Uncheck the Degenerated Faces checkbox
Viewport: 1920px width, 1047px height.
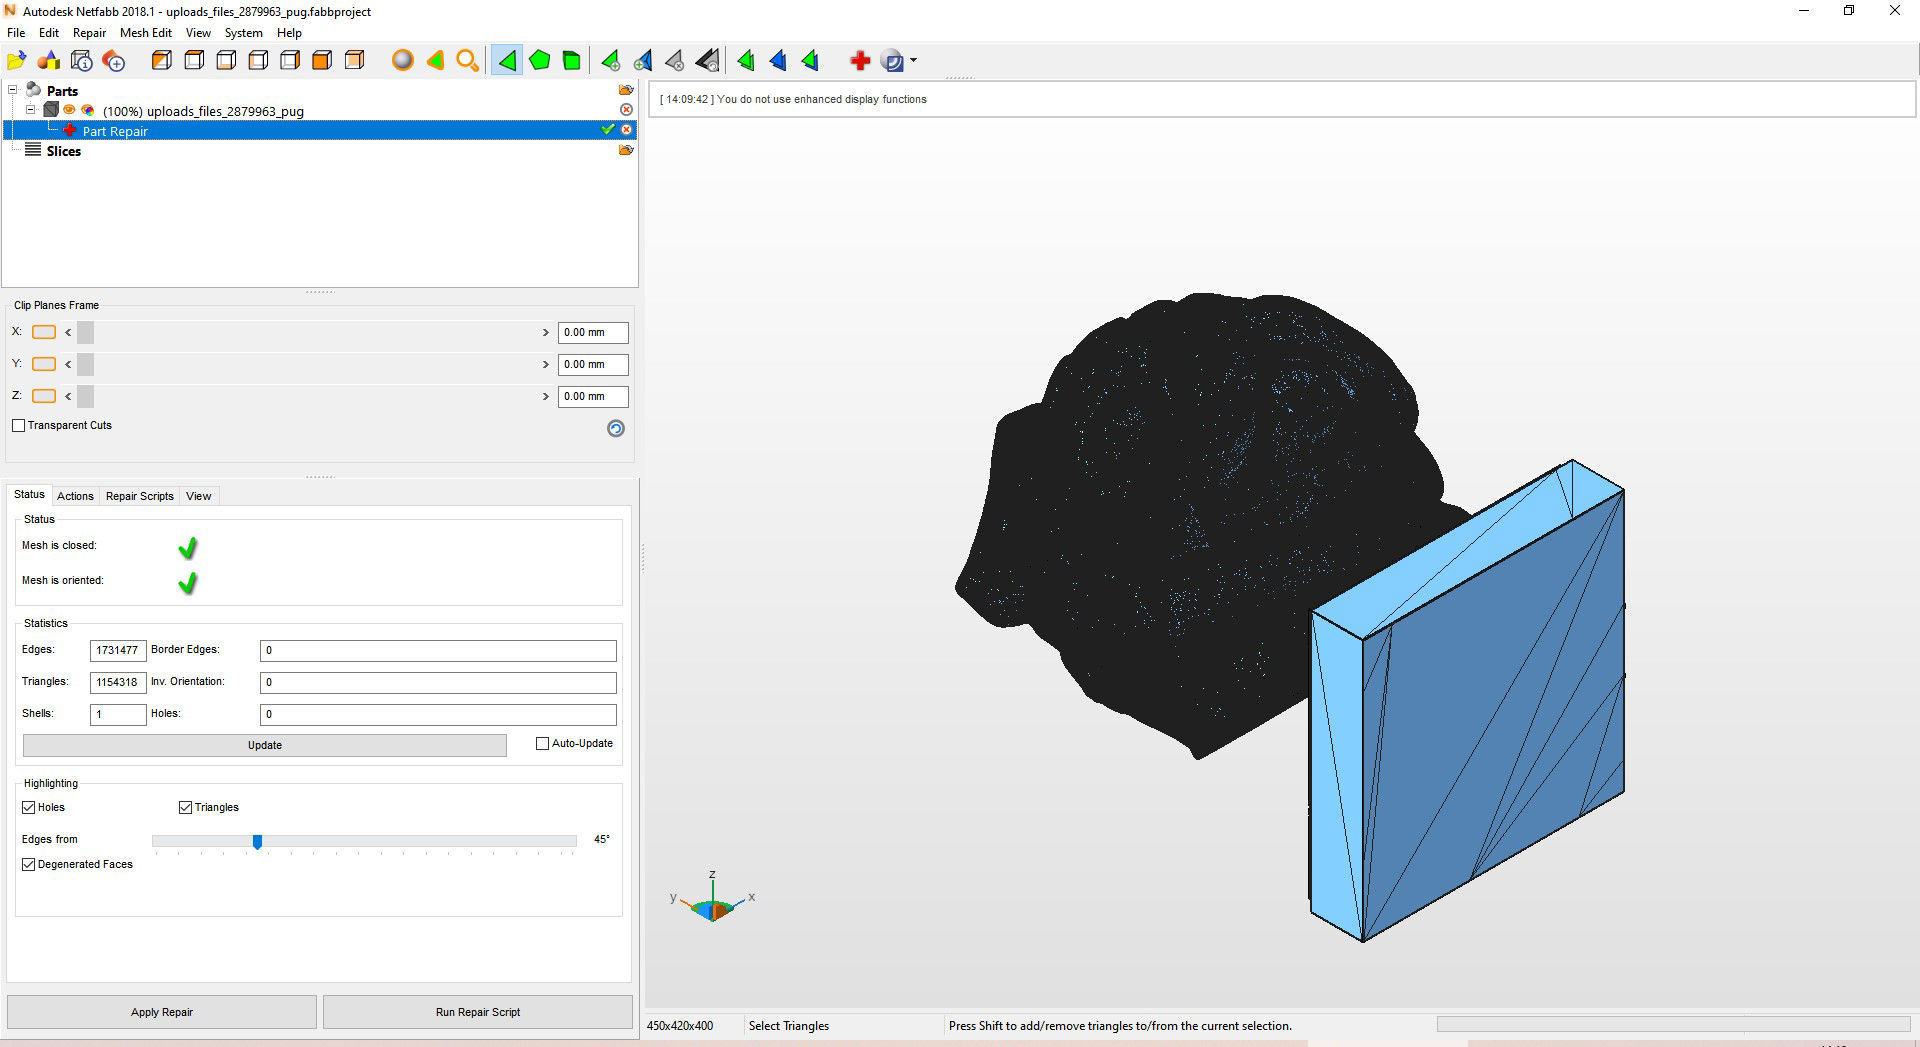click(29, 864)
